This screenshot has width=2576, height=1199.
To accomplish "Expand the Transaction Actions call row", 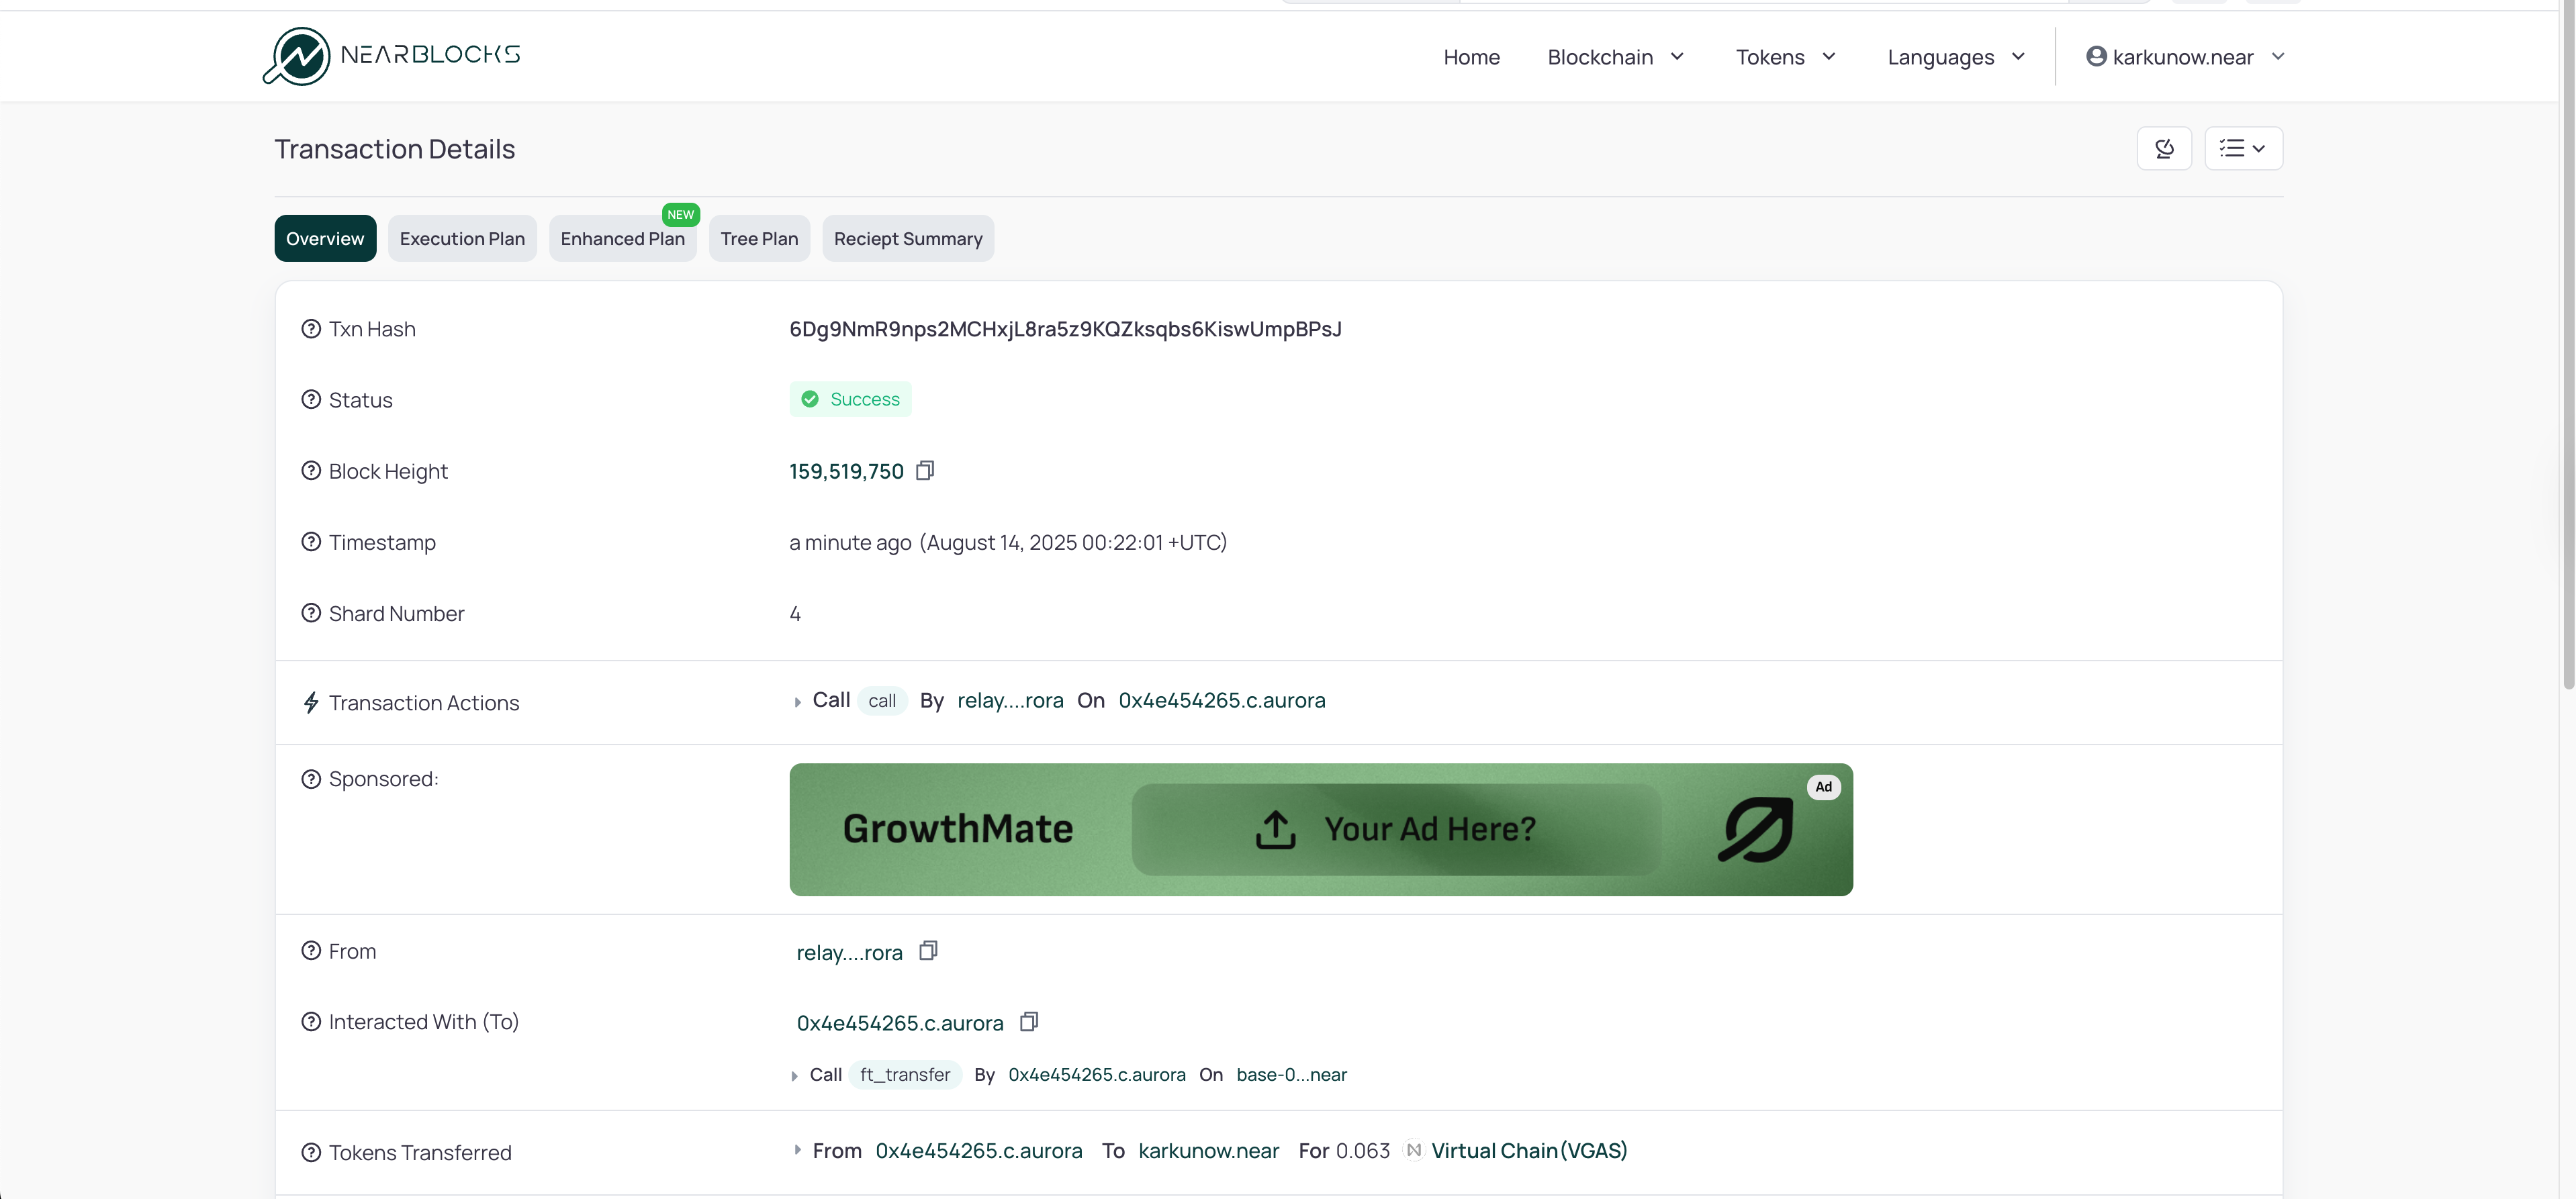I will pyautogui.click(x=797, y=702).
